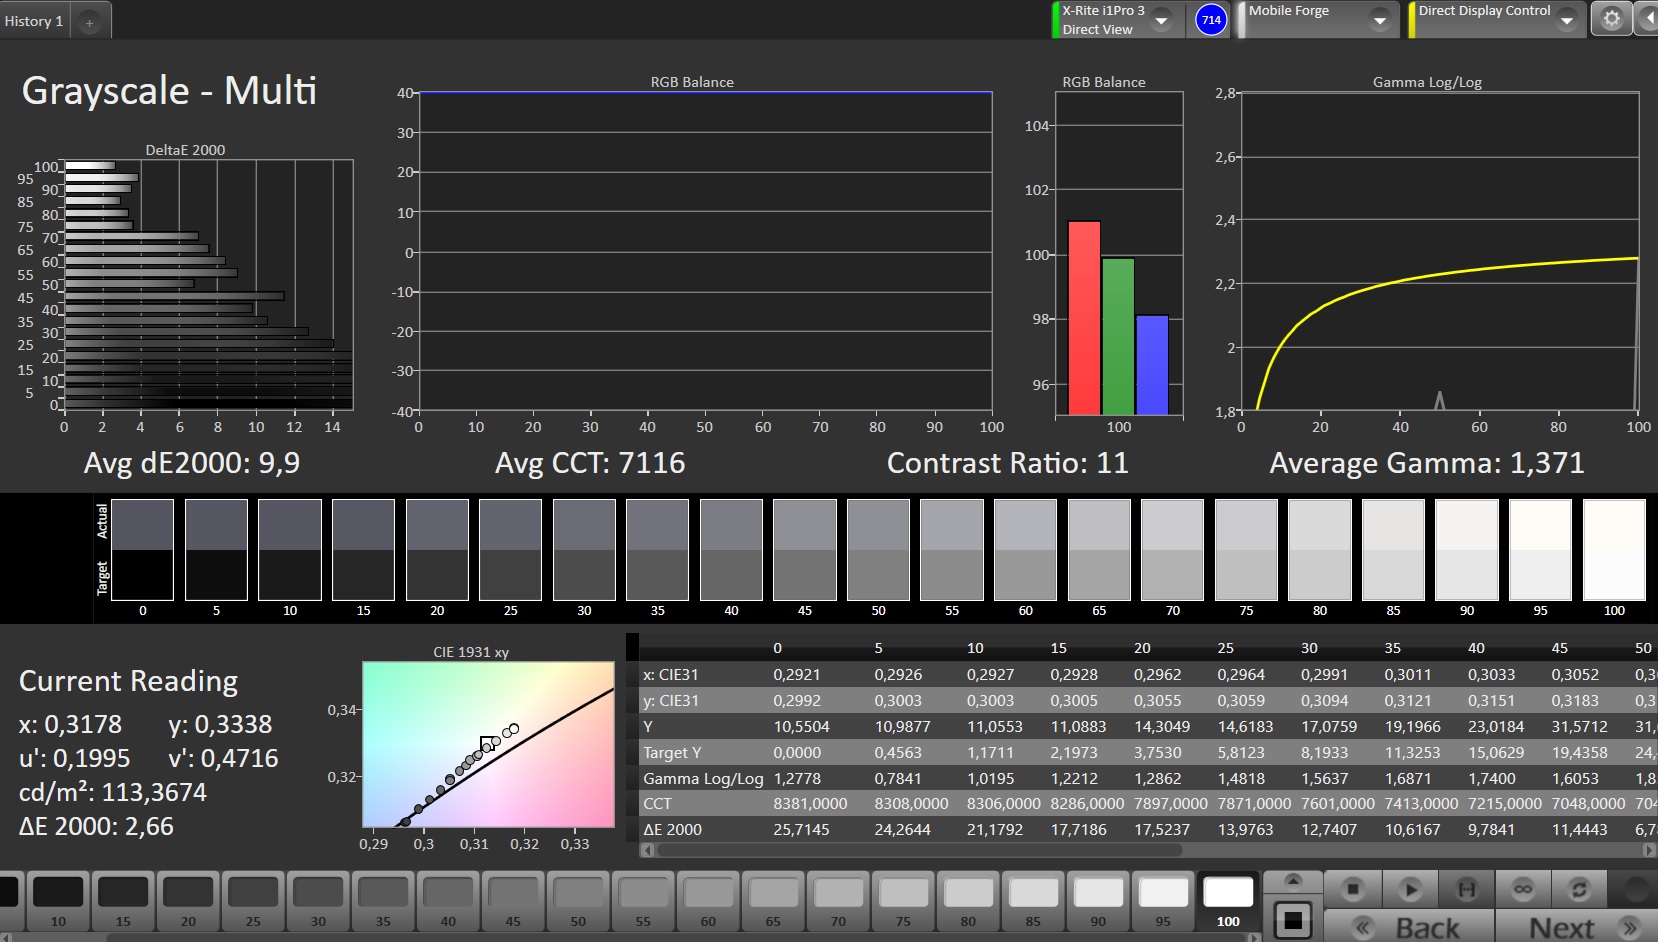The width and height of the screenshot is (1658, 942).
Task: Open the settings gear icon
Action: pos(1611,19)
